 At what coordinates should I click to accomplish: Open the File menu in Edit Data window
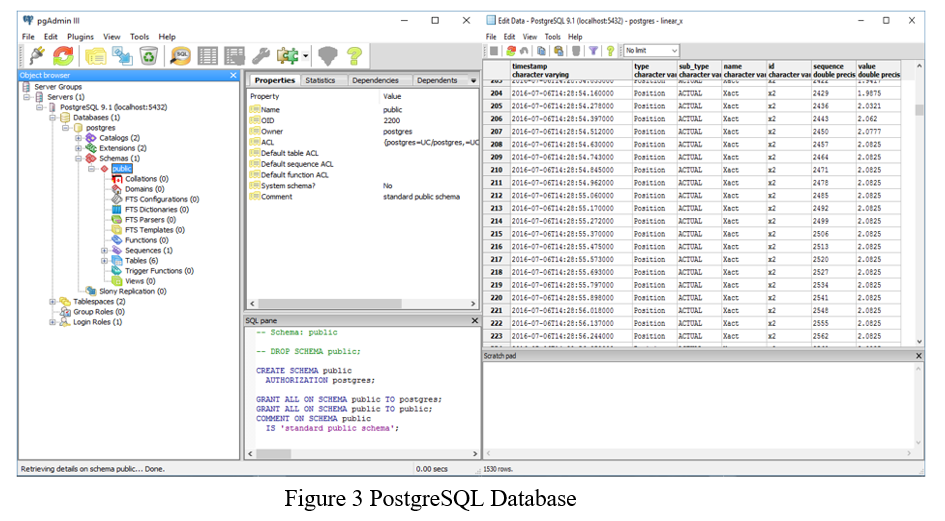coord(491,37)
